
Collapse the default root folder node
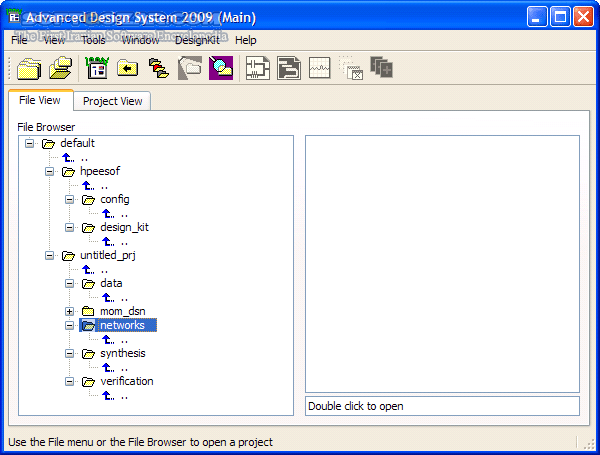pyautogui.click(x=30, y=143)
